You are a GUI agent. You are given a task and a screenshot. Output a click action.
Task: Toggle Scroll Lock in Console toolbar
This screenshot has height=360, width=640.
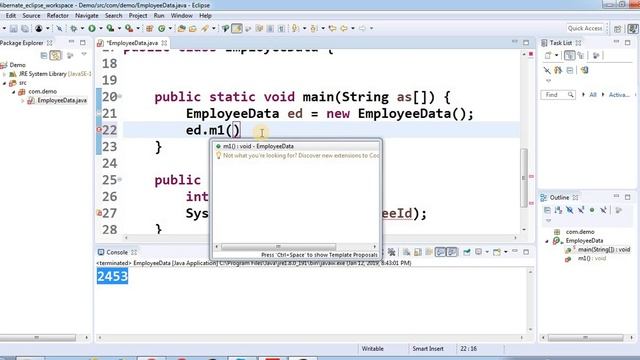tap(418, 252)
